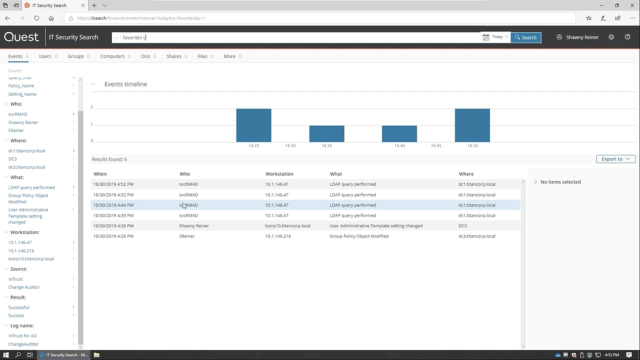Open the tab list dropdown chevron

pyautogui.click(x=104, y=5)
